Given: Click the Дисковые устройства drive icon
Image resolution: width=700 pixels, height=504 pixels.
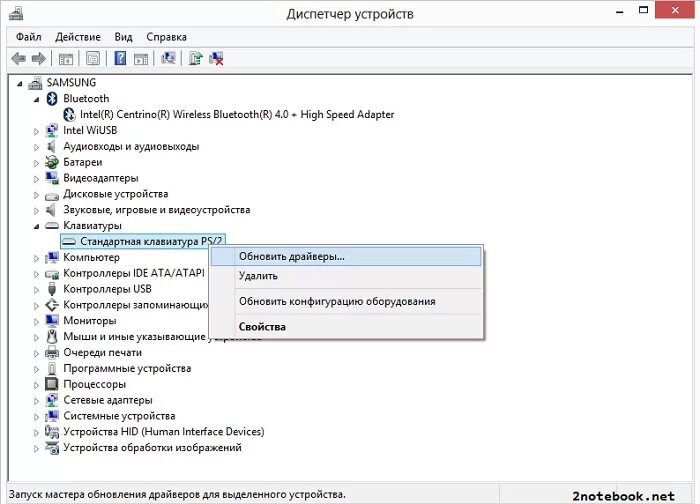Looking at the screenshot, I should point(52,195).
